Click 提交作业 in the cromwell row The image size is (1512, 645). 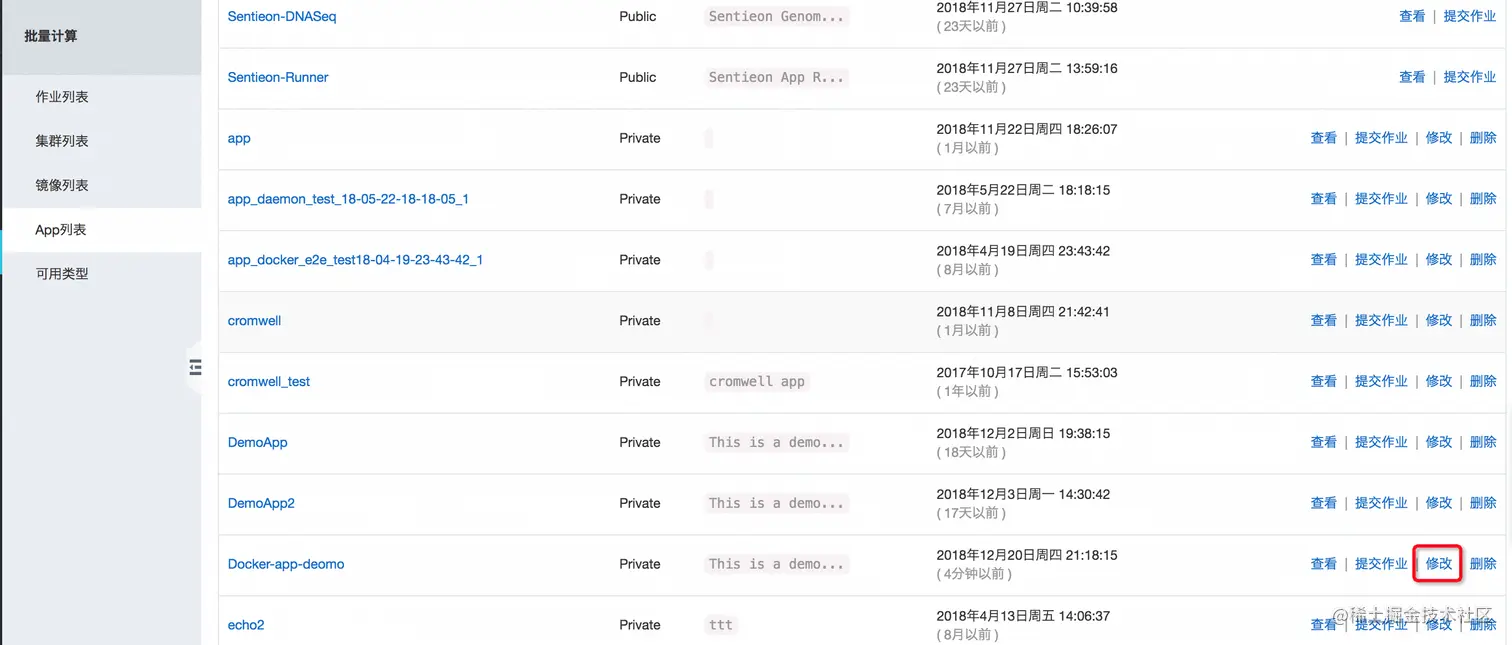[1381, 321]
